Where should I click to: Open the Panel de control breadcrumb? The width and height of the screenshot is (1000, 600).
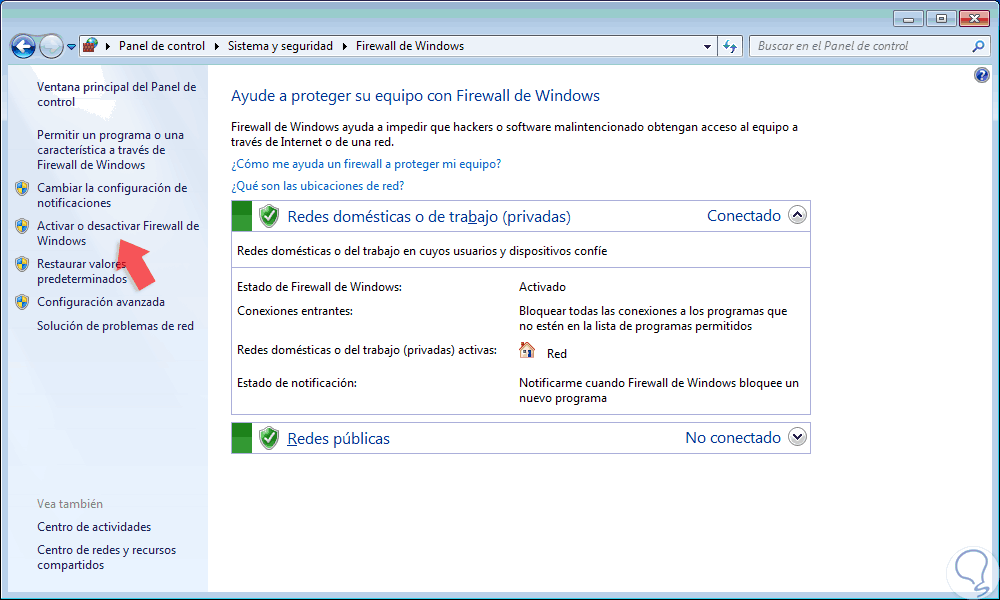(x=162, y=46)
